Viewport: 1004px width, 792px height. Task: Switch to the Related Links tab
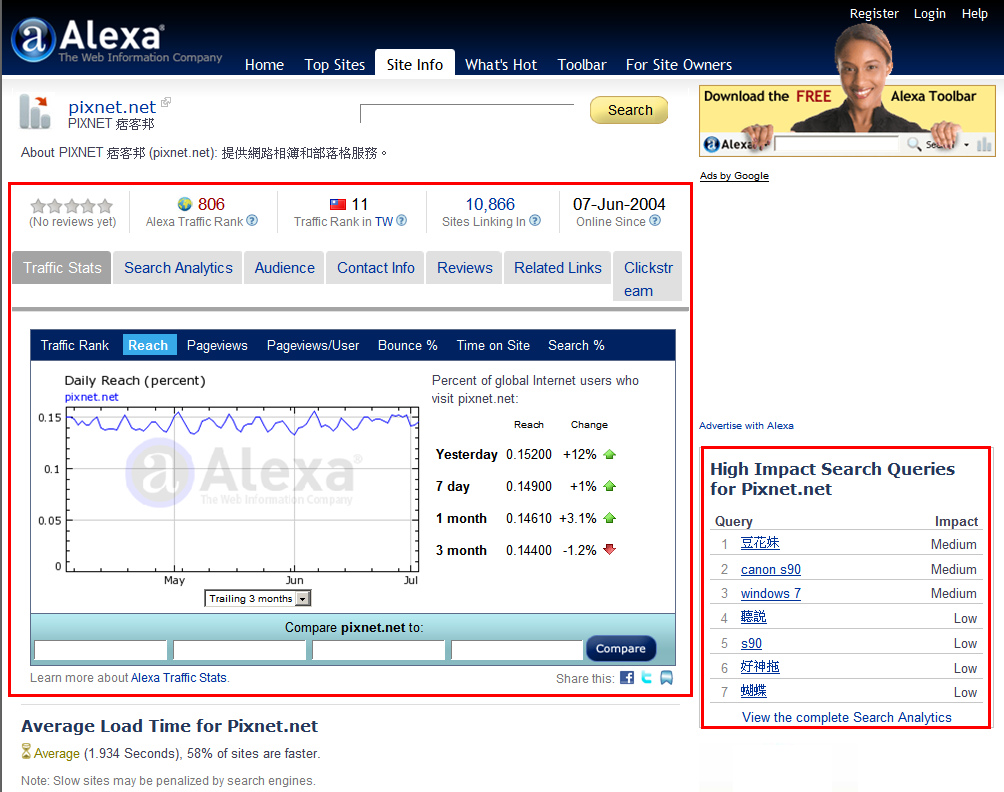tap(558, 268)
